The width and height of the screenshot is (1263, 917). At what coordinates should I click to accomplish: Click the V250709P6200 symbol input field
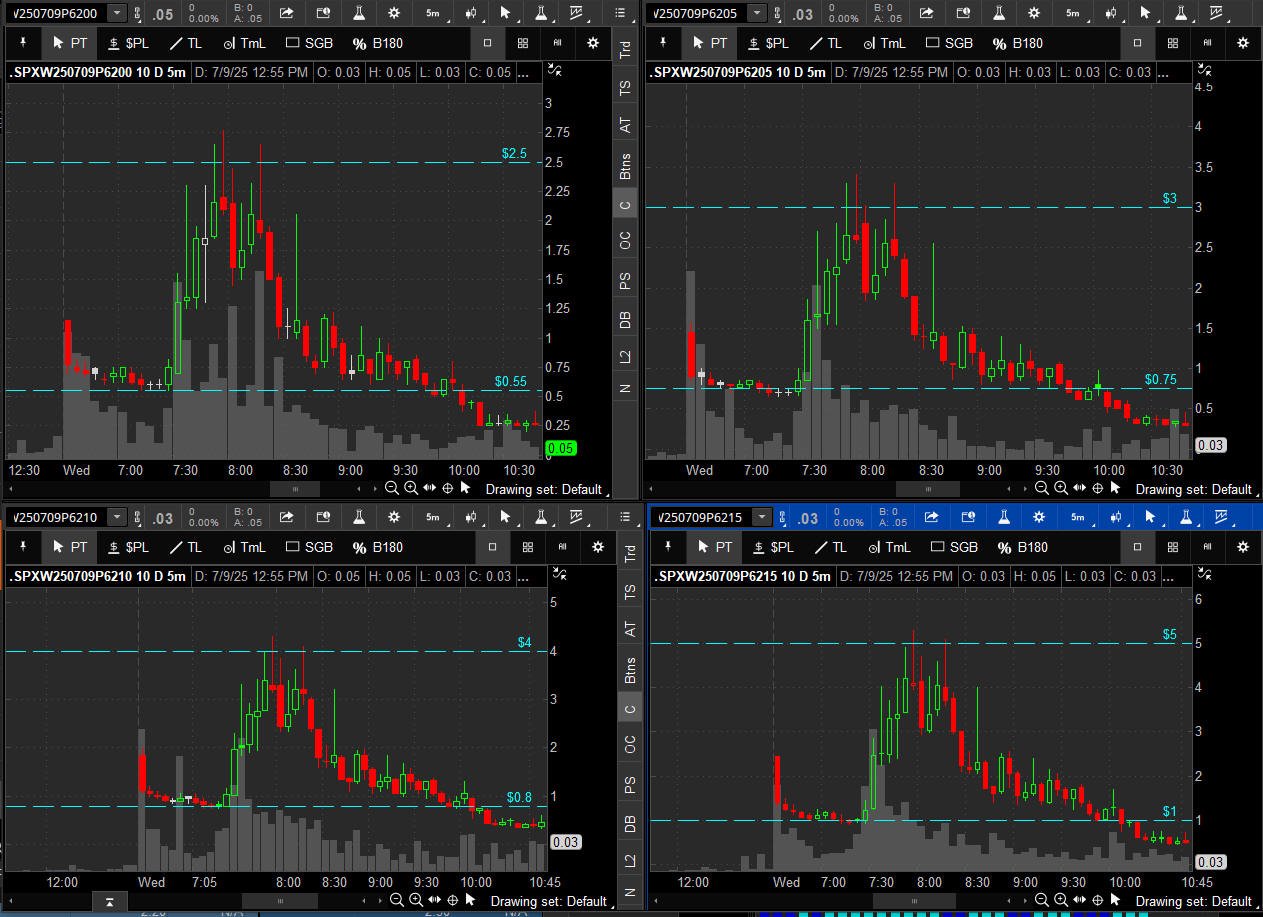click(56, 13)
